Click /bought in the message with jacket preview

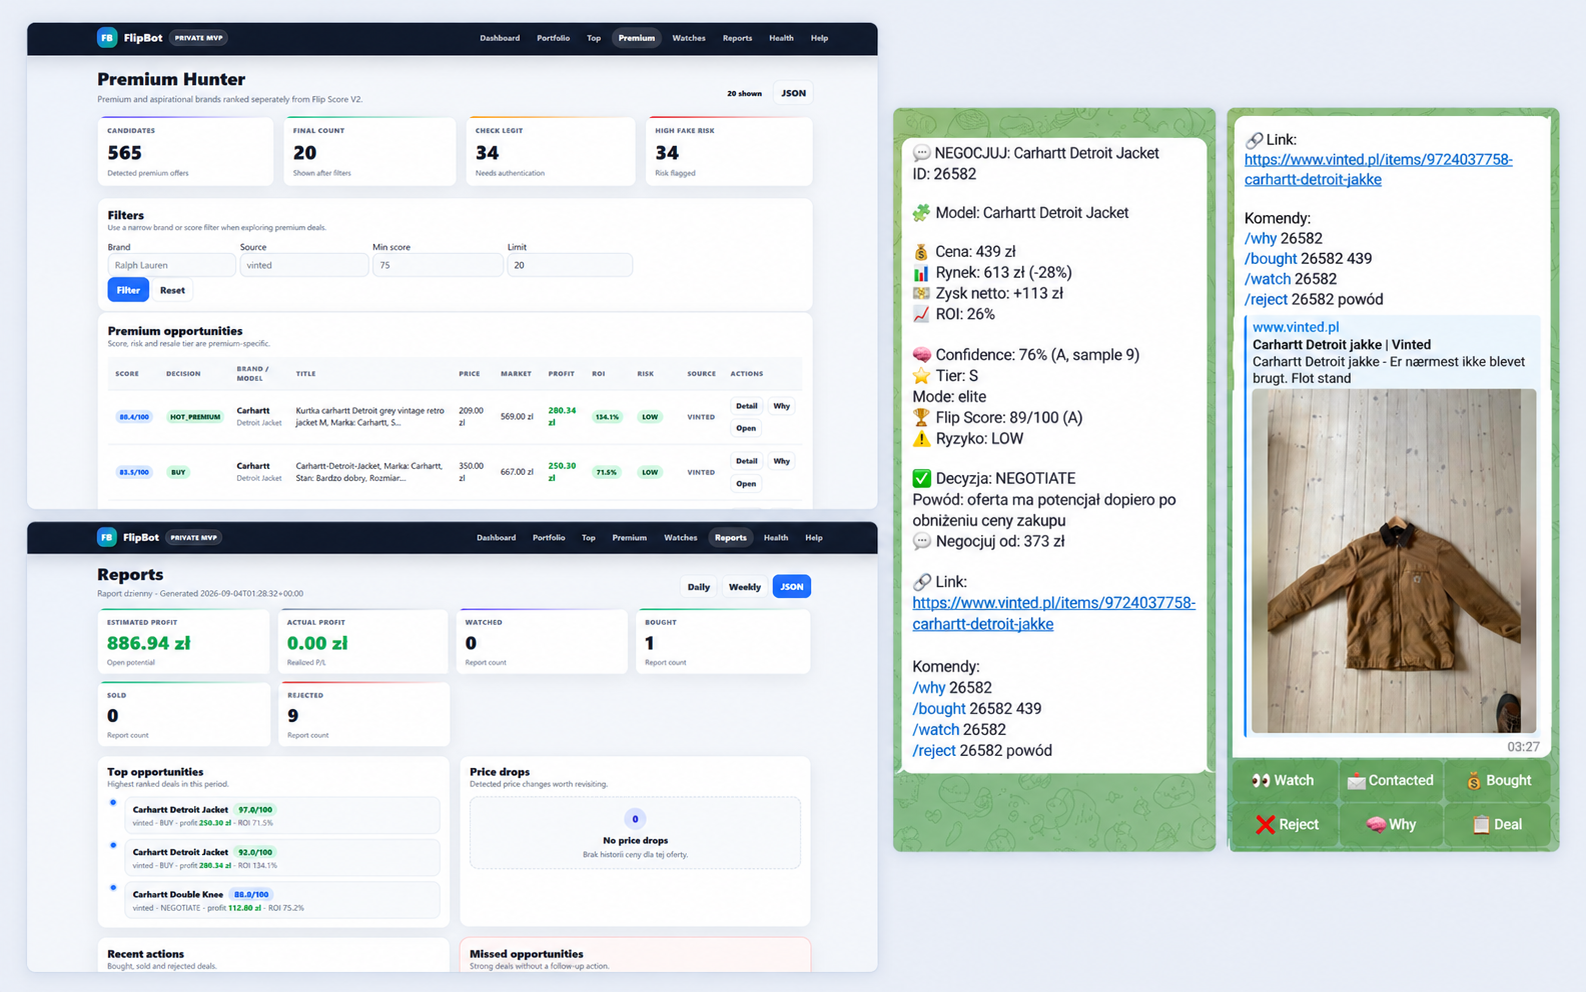pyautogui.click(x=1270, y=259)
